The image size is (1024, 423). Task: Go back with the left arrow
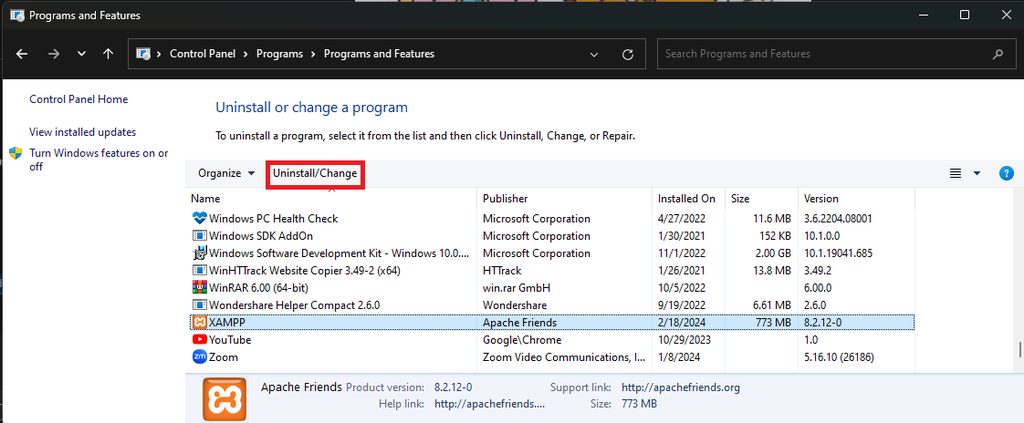coord(22,54)
